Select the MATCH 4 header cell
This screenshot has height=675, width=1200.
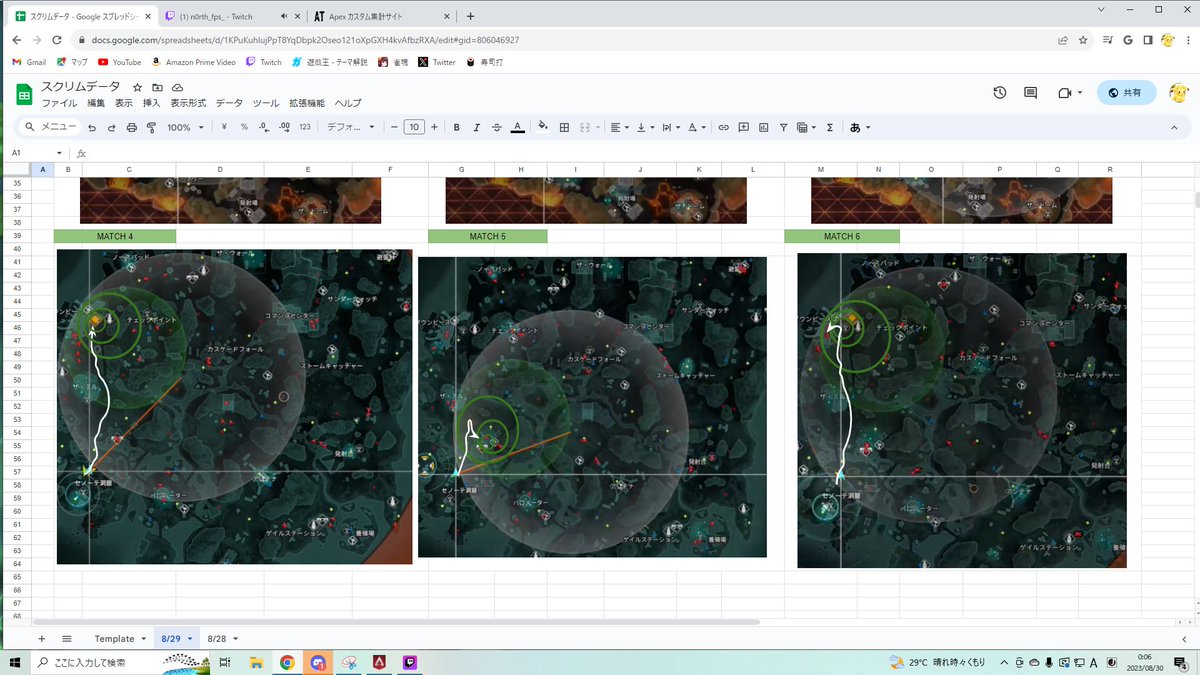115,236
